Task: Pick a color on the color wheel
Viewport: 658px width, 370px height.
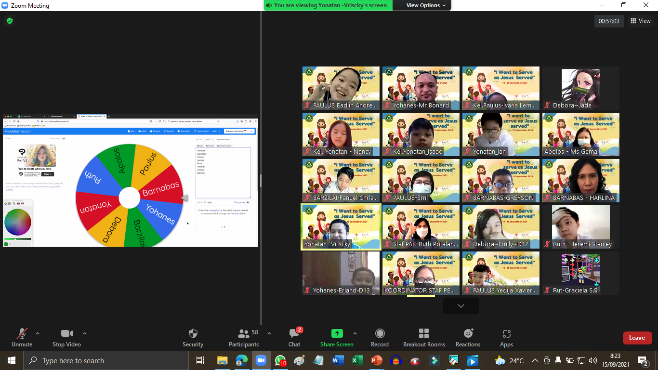Action: [18, 222]
